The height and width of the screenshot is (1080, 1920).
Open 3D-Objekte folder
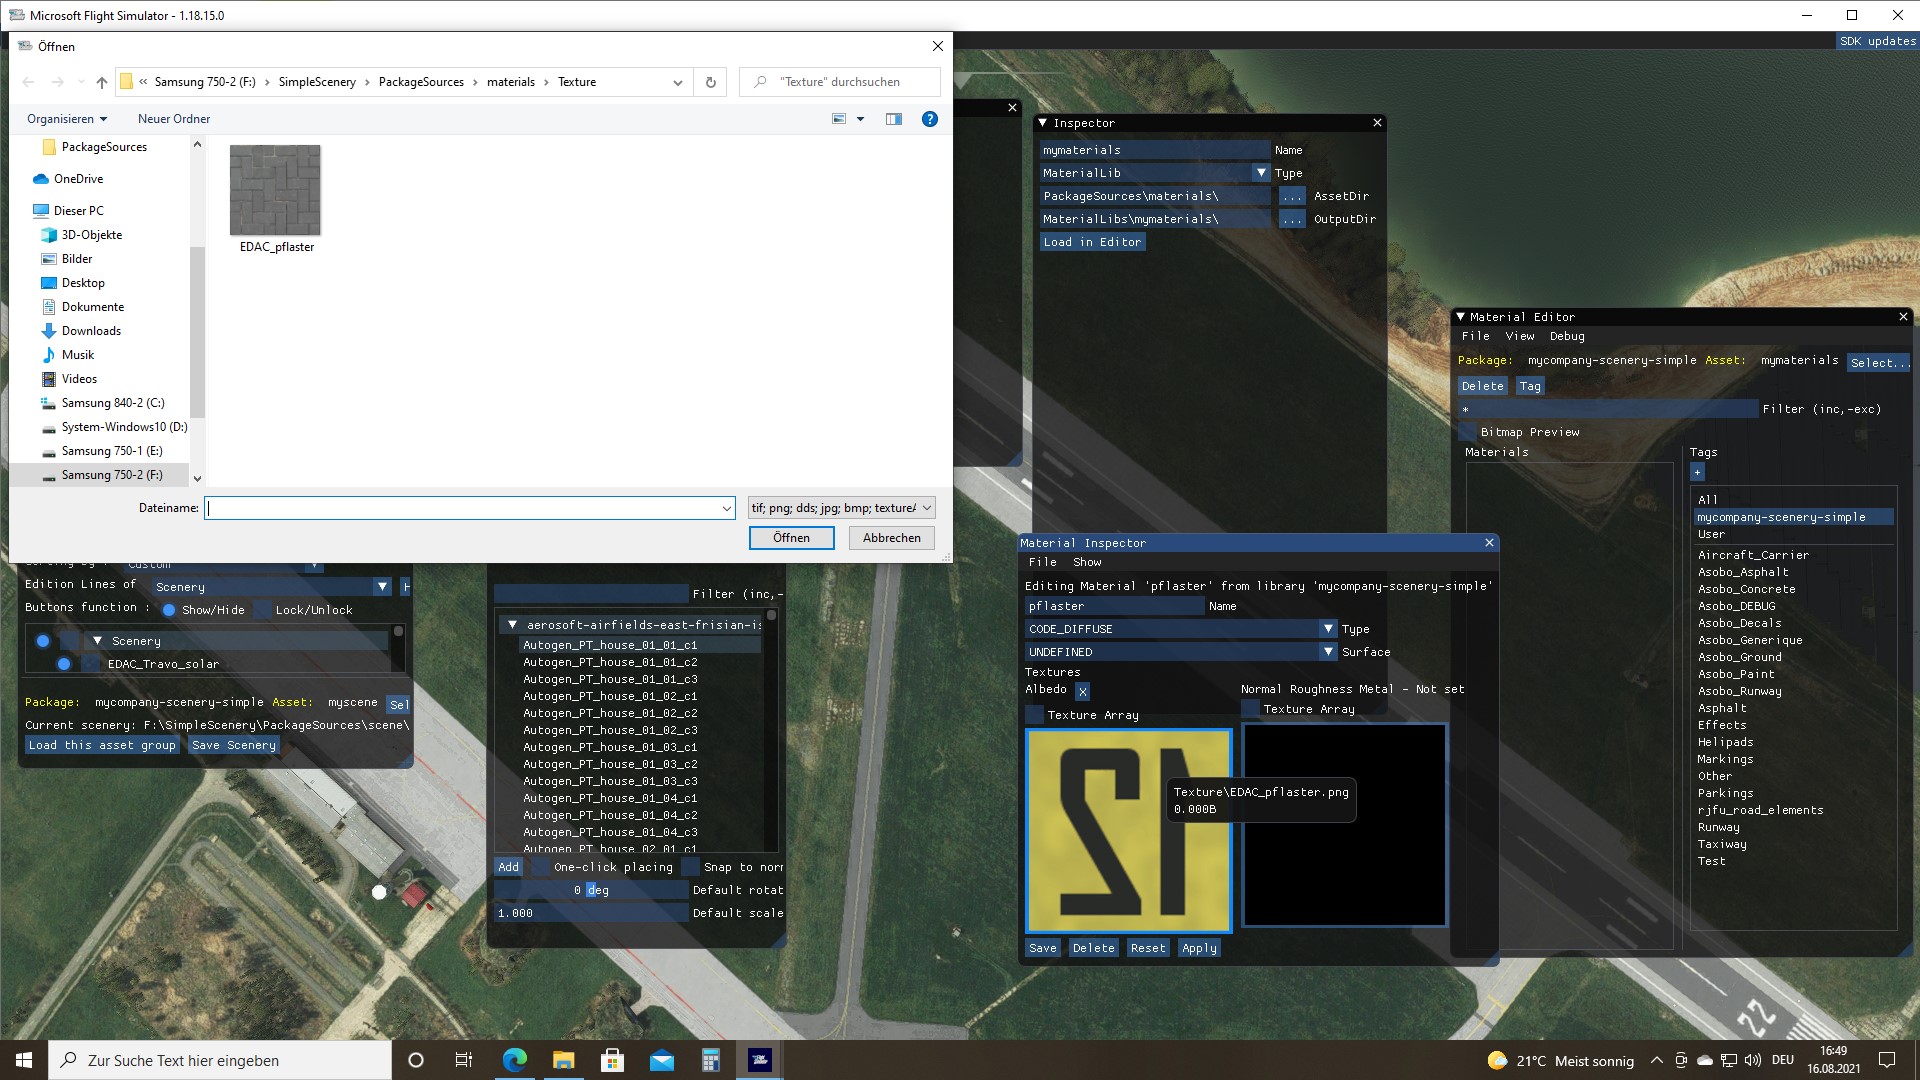(91, 235)
